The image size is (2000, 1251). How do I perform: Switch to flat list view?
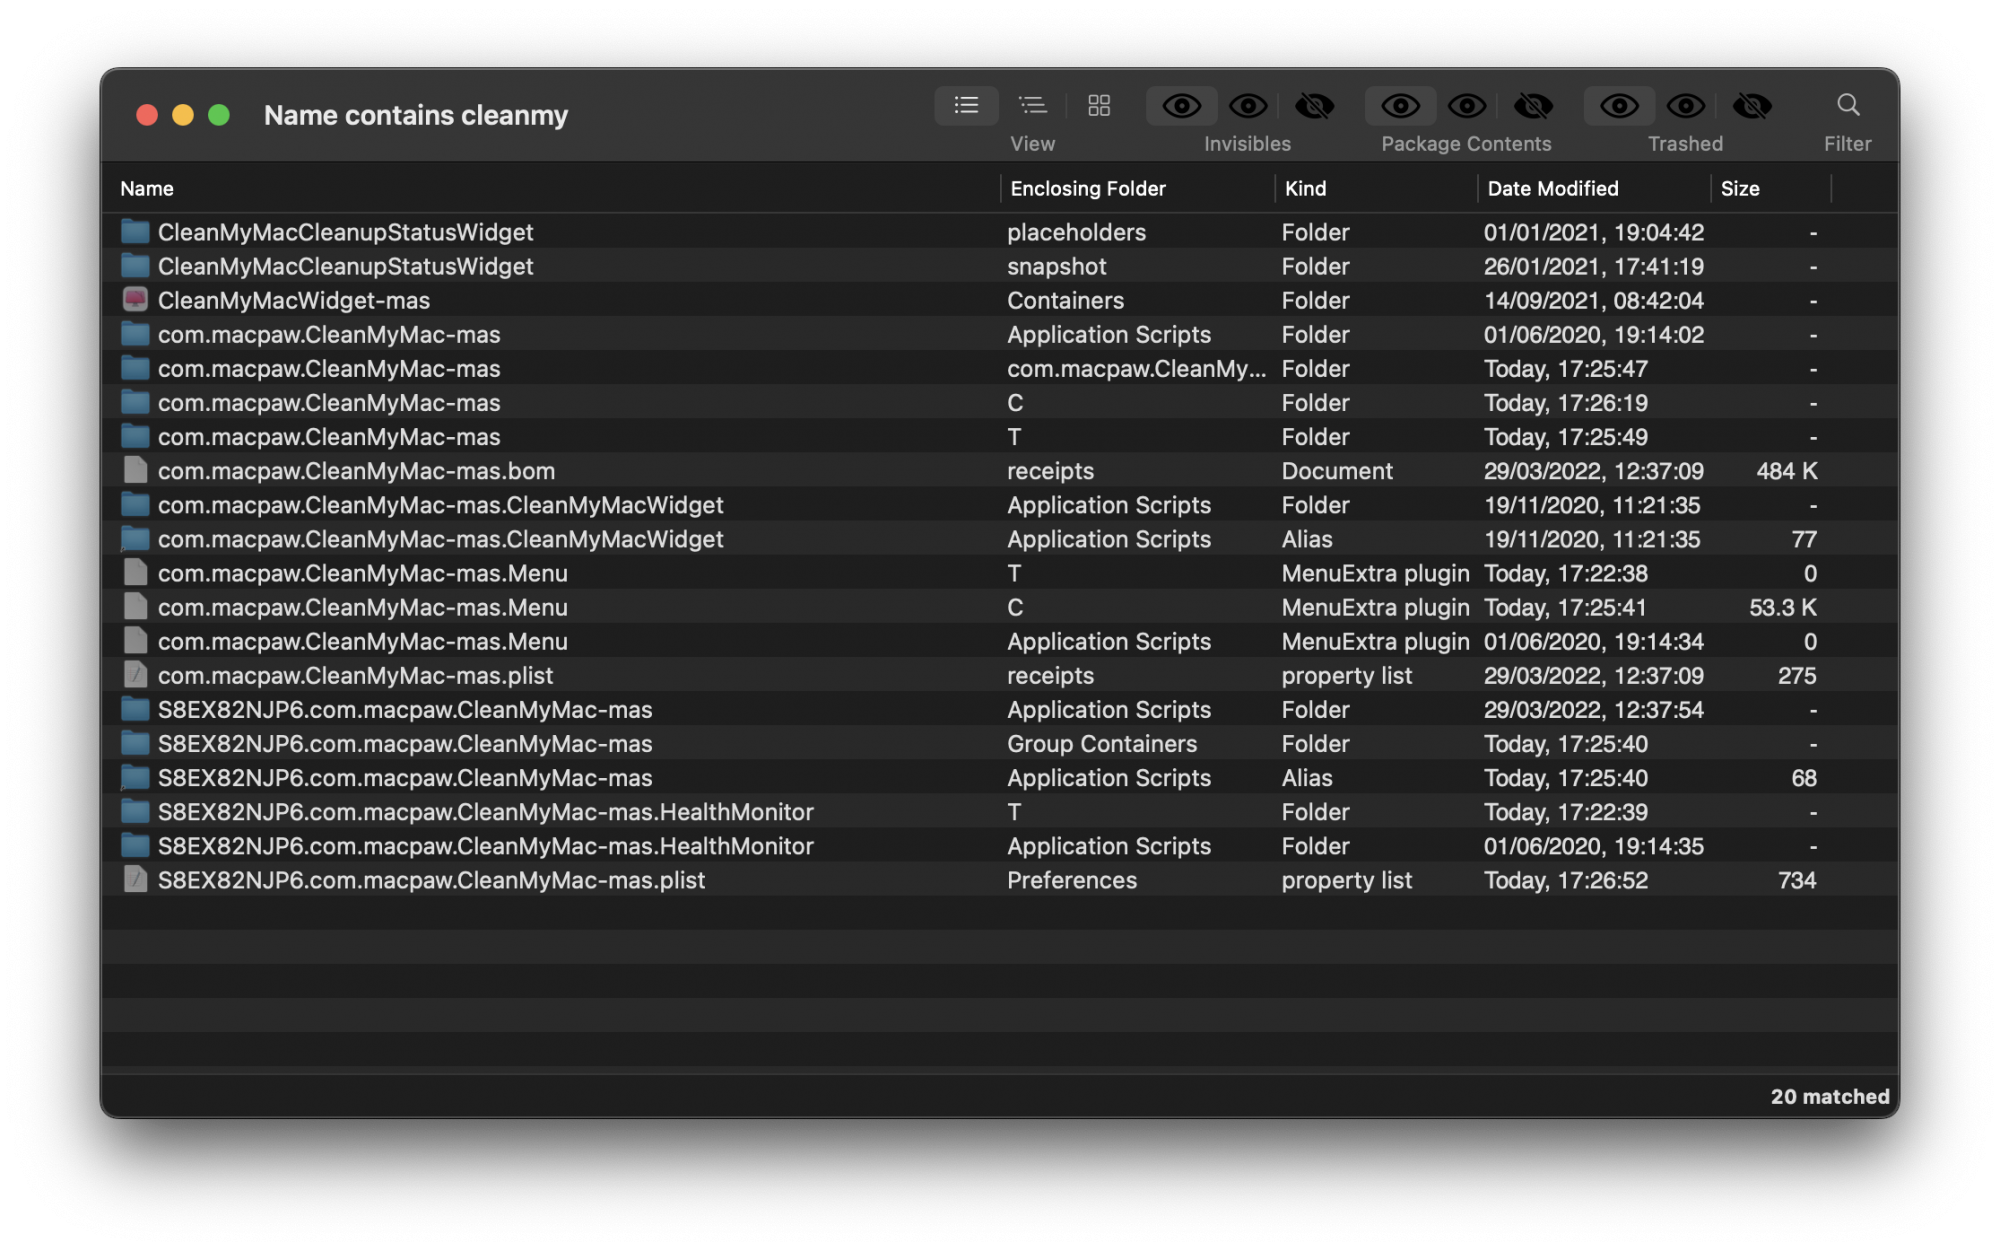(966, 105)
